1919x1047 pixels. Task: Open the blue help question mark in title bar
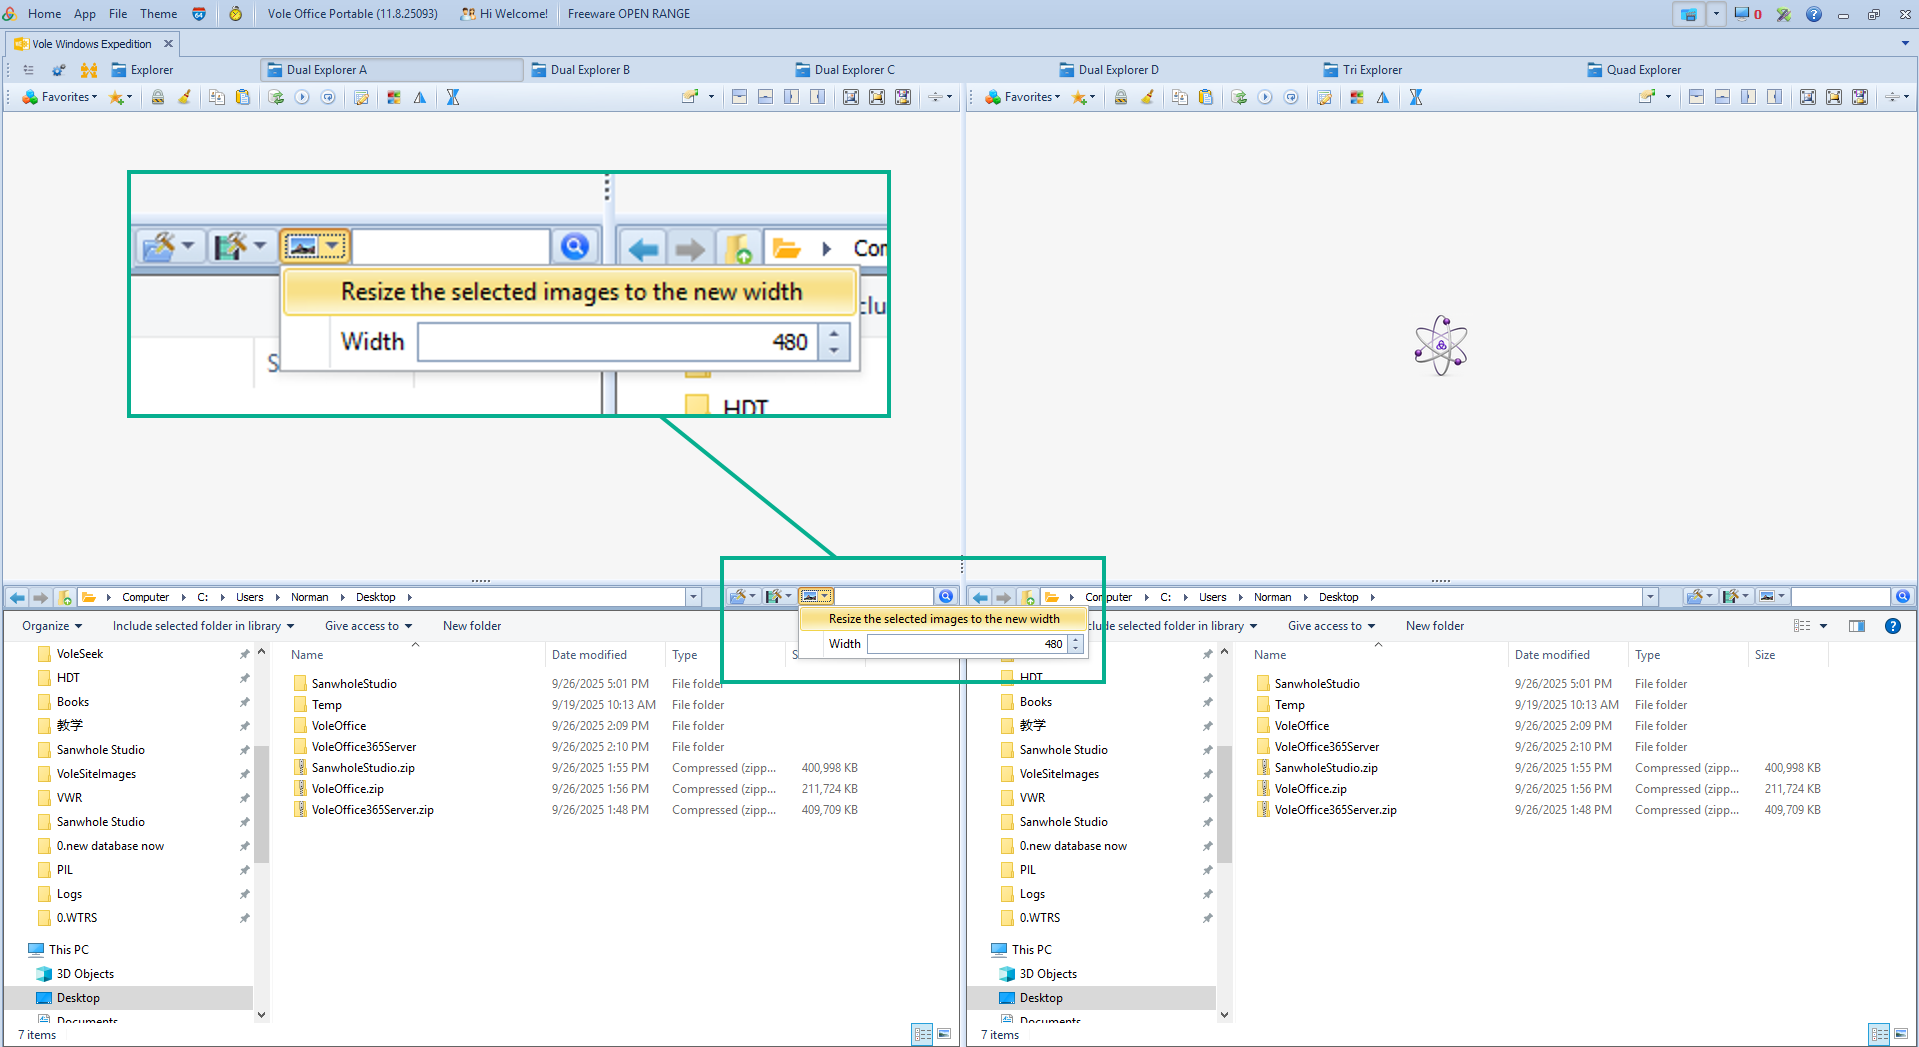pos(1813,14)
